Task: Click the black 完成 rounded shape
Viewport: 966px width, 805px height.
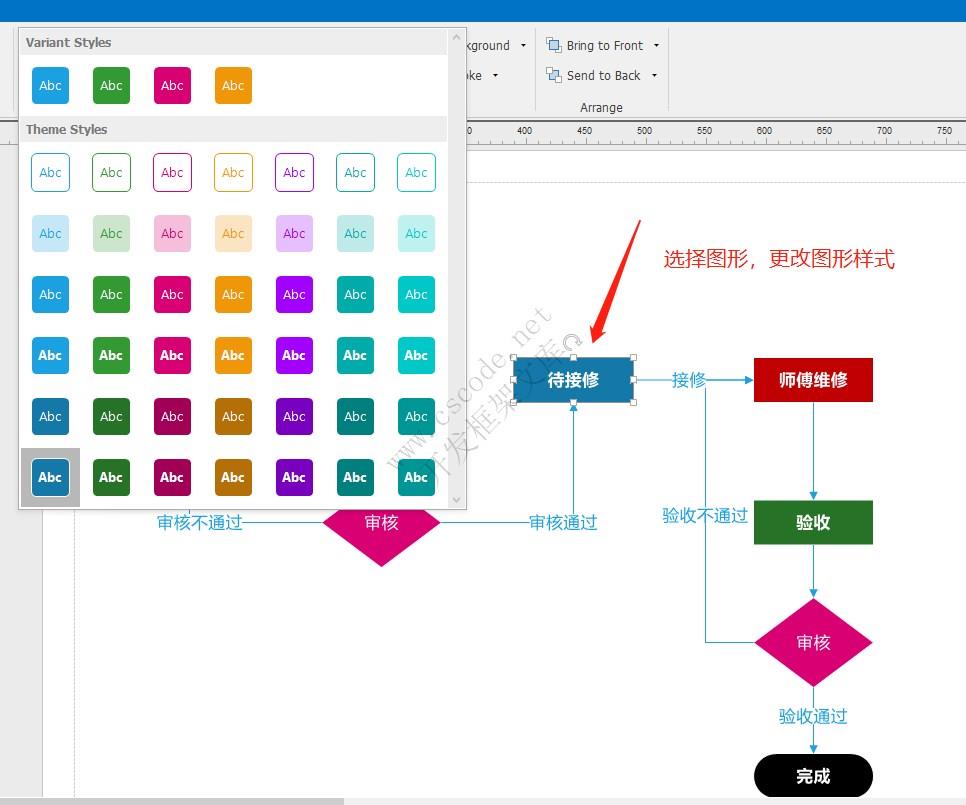Action: point(813,776)
